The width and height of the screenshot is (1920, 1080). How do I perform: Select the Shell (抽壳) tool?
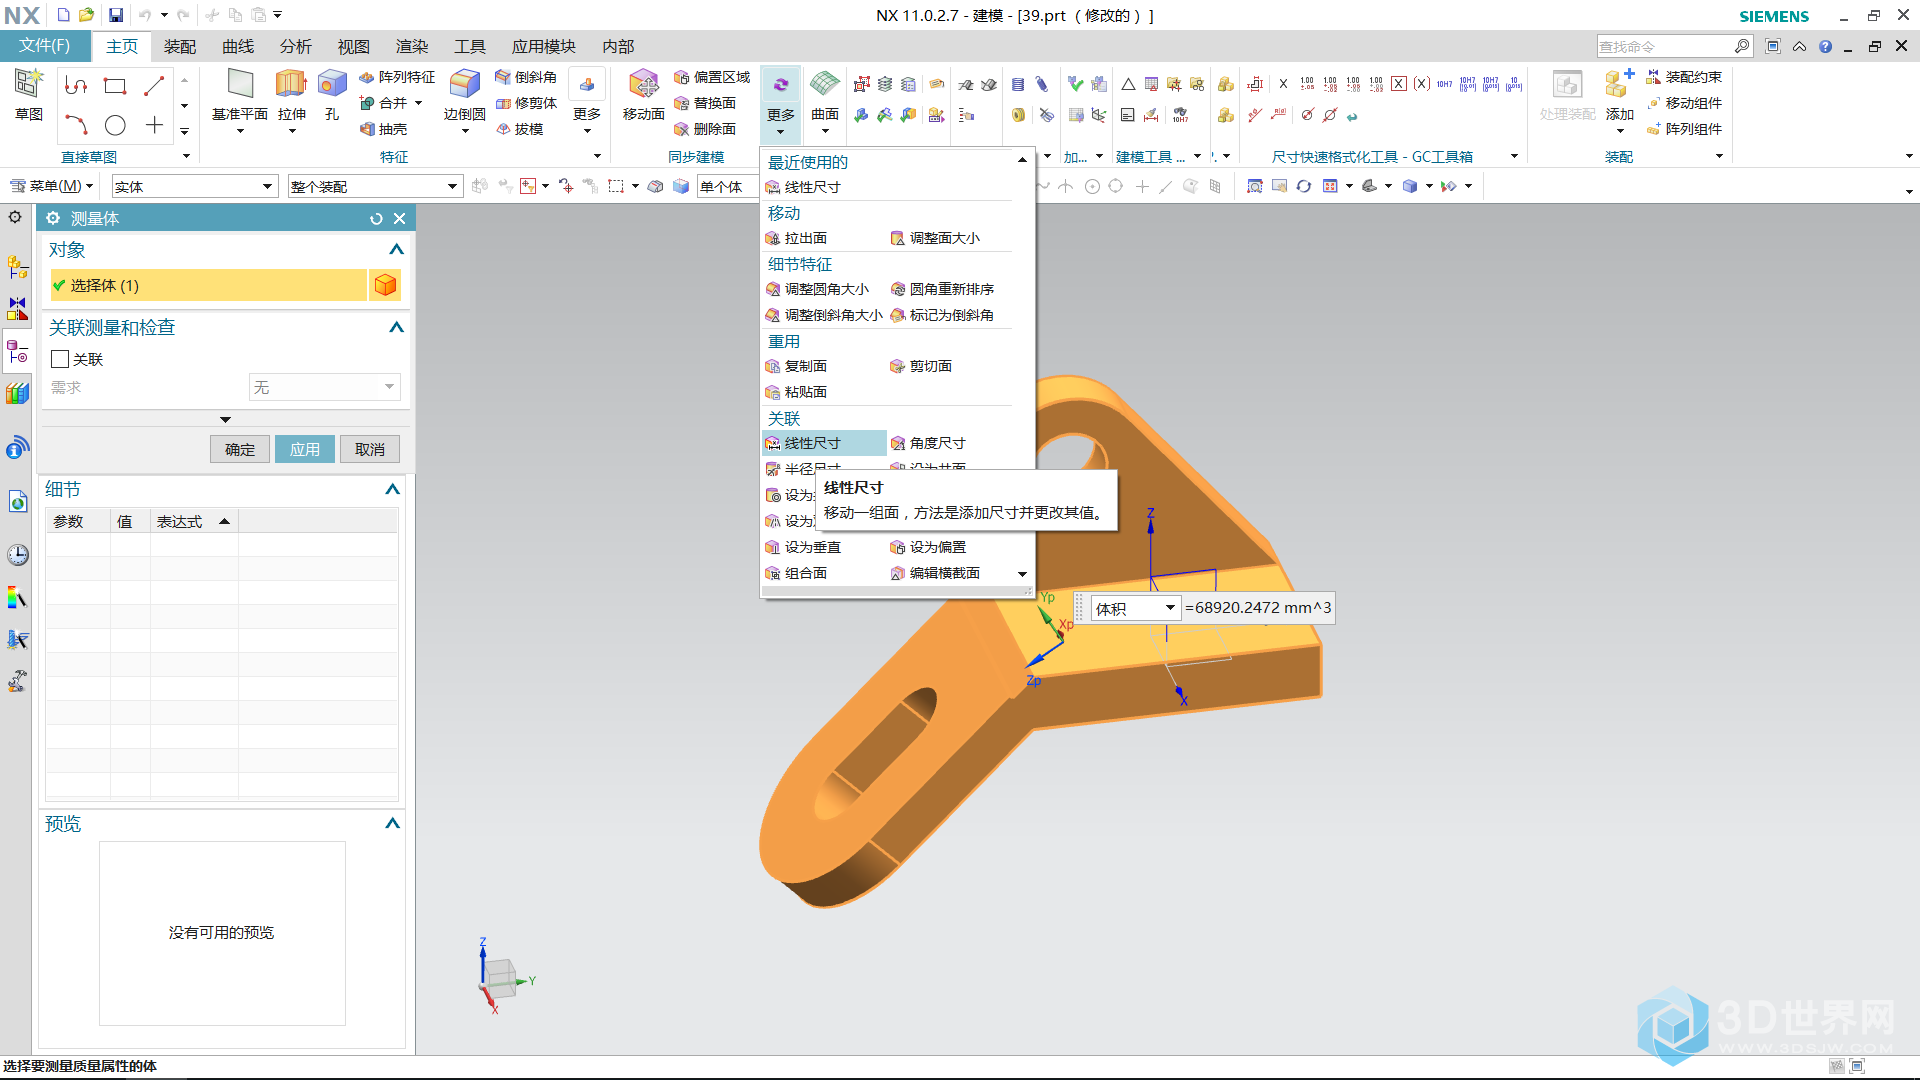(x=384, y=129)
